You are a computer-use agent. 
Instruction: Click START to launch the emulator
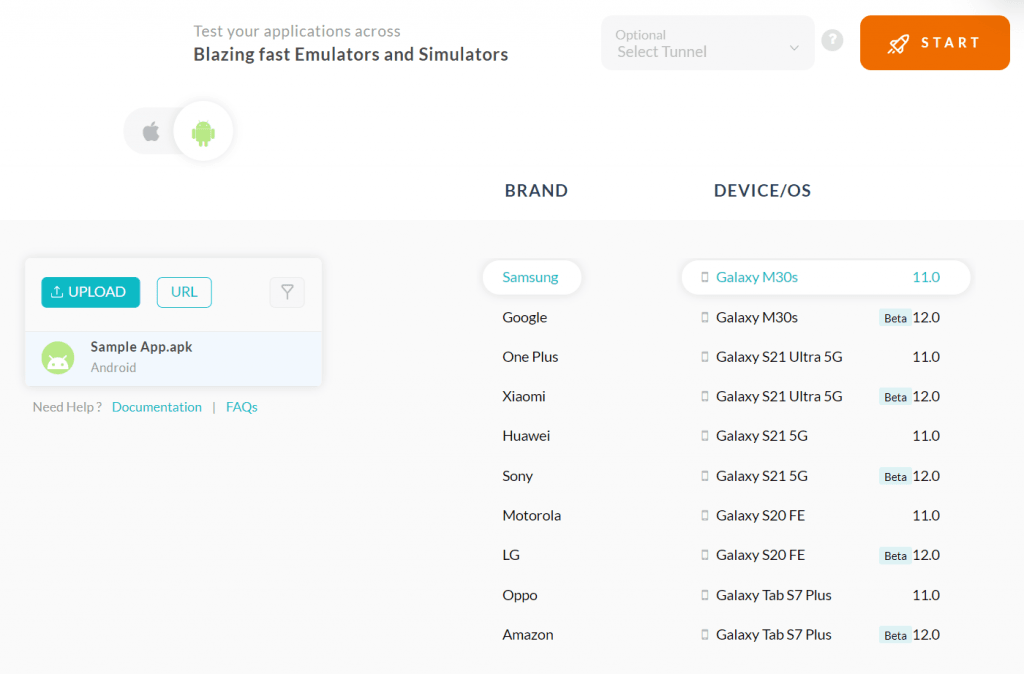(935, 42)
